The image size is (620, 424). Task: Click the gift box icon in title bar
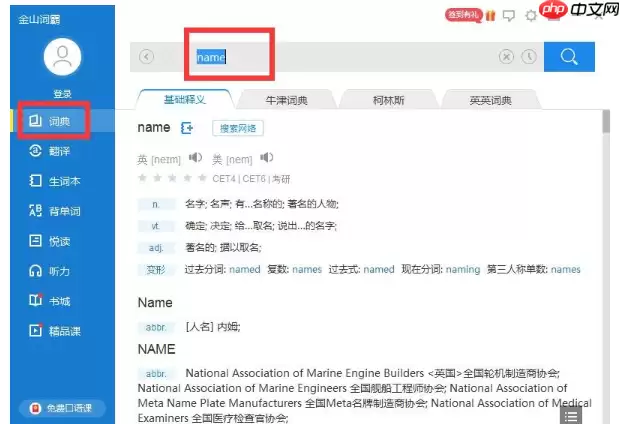(490, 15)
